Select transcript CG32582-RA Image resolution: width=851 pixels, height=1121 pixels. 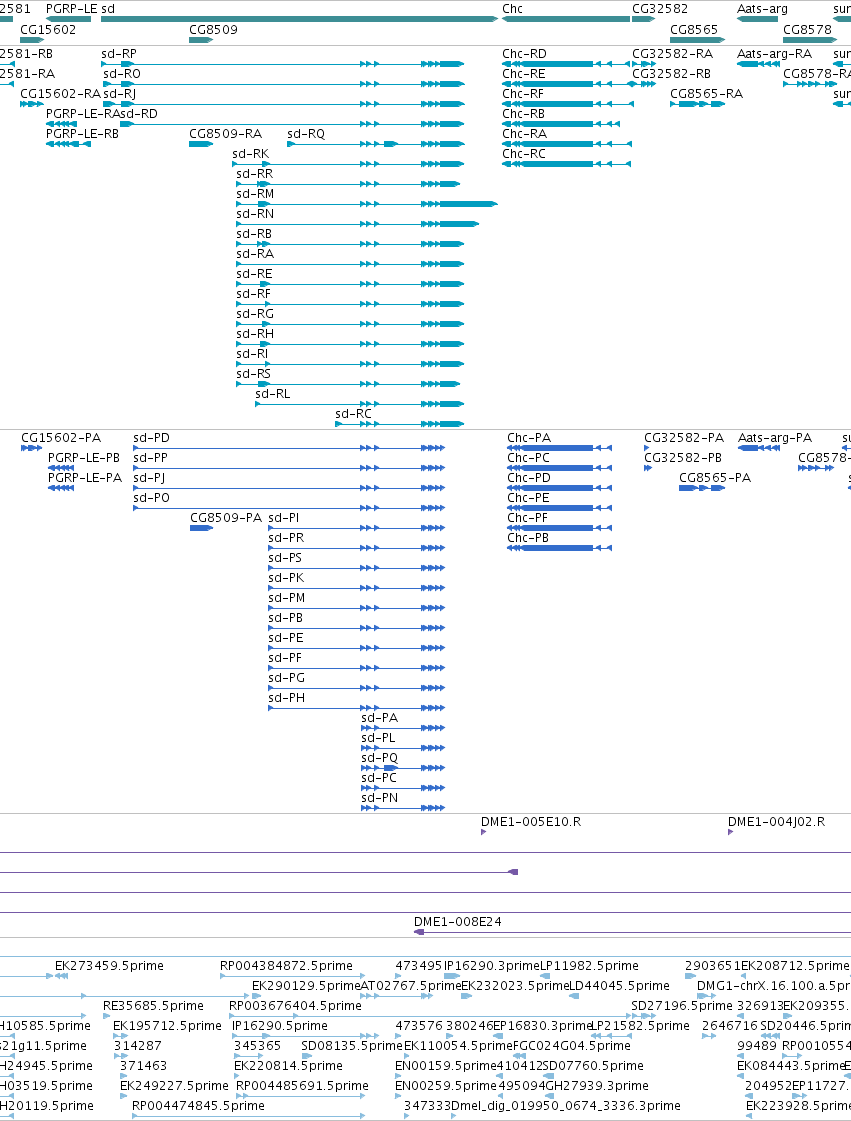coord(644,64)
